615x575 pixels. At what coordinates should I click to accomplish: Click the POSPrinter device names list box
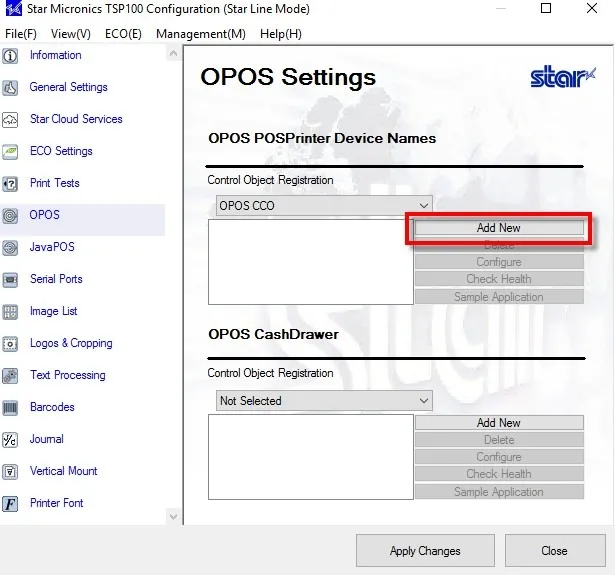pos(311,262)
